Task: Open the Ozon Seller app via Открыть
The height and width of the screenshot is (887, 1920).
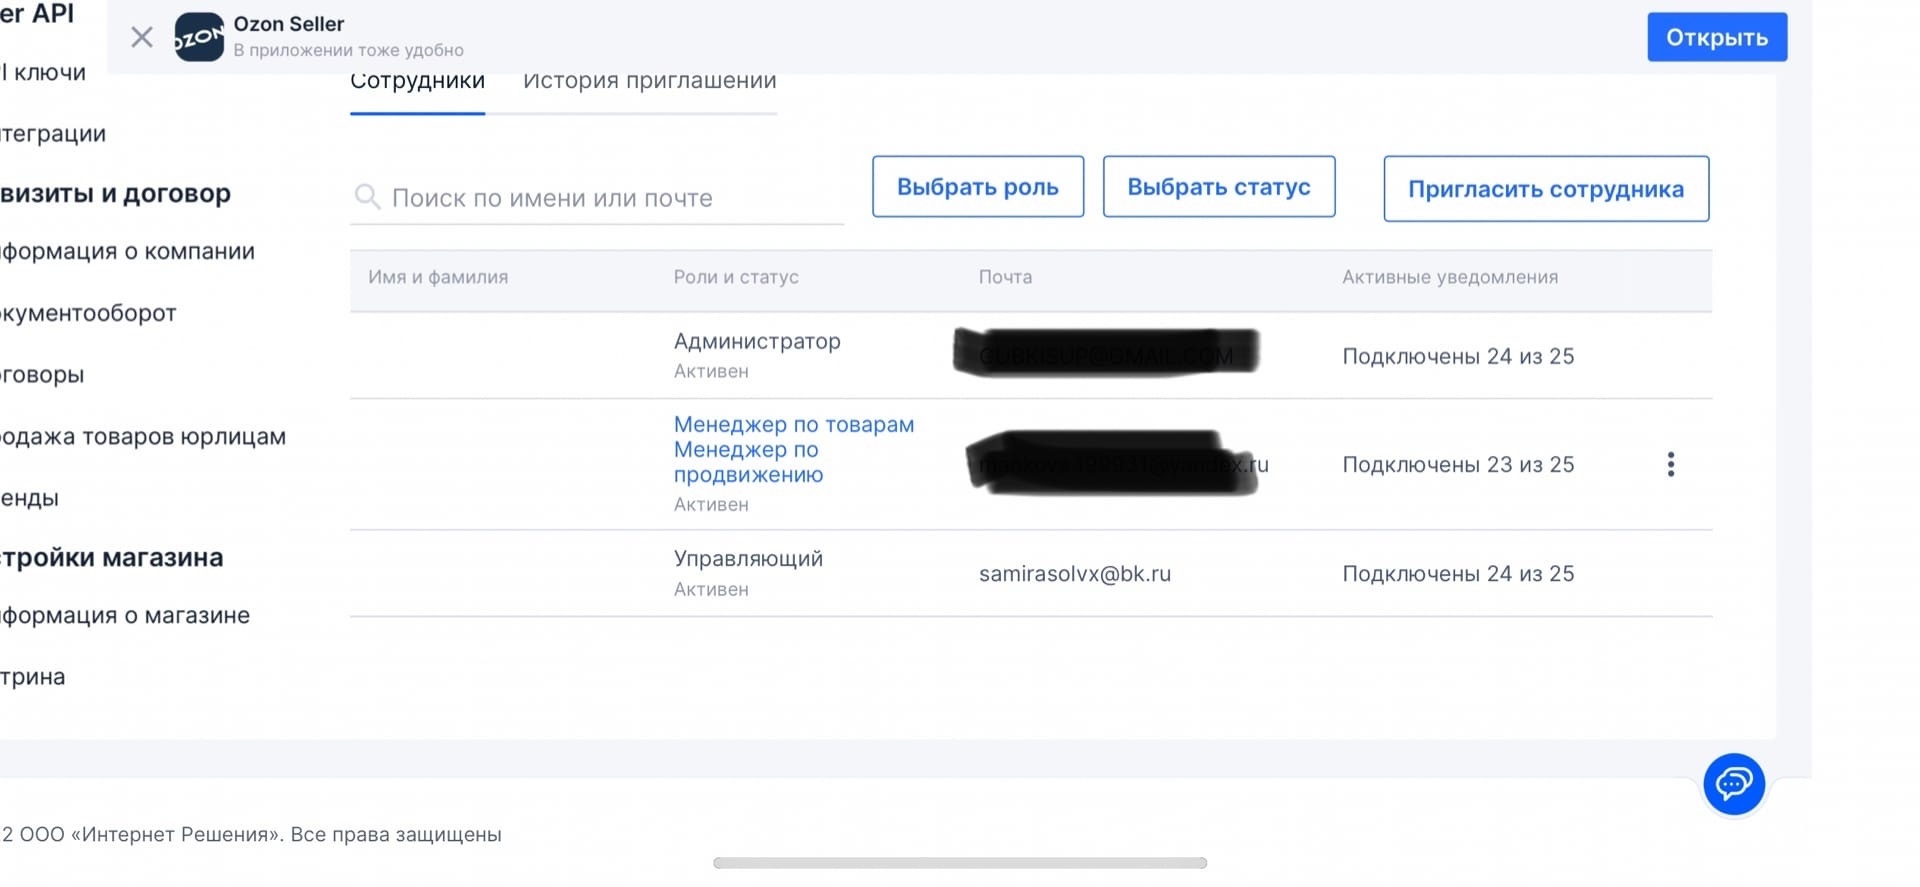Action: click(x=1717, y=38)
